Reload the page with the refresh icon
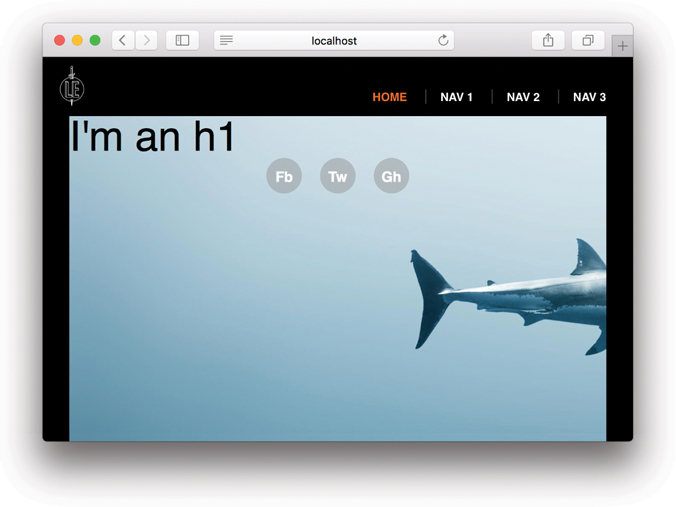This screenshot has width=676, height=507. tap(443, 40)
